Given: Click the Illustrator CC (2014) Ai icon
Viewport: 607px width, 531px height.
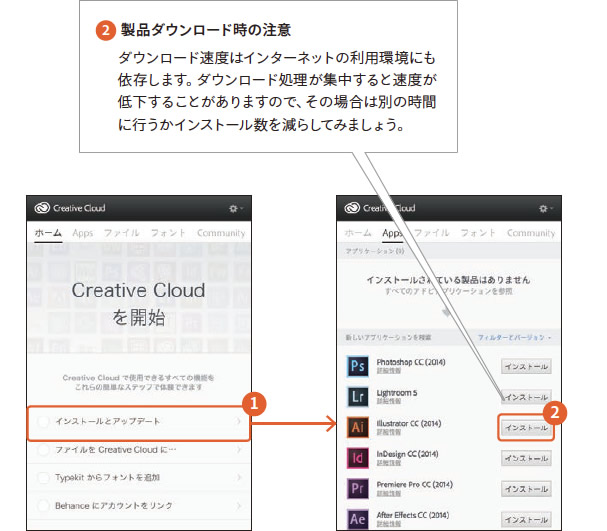Looking at the screenshot, I should coord(357,427).
